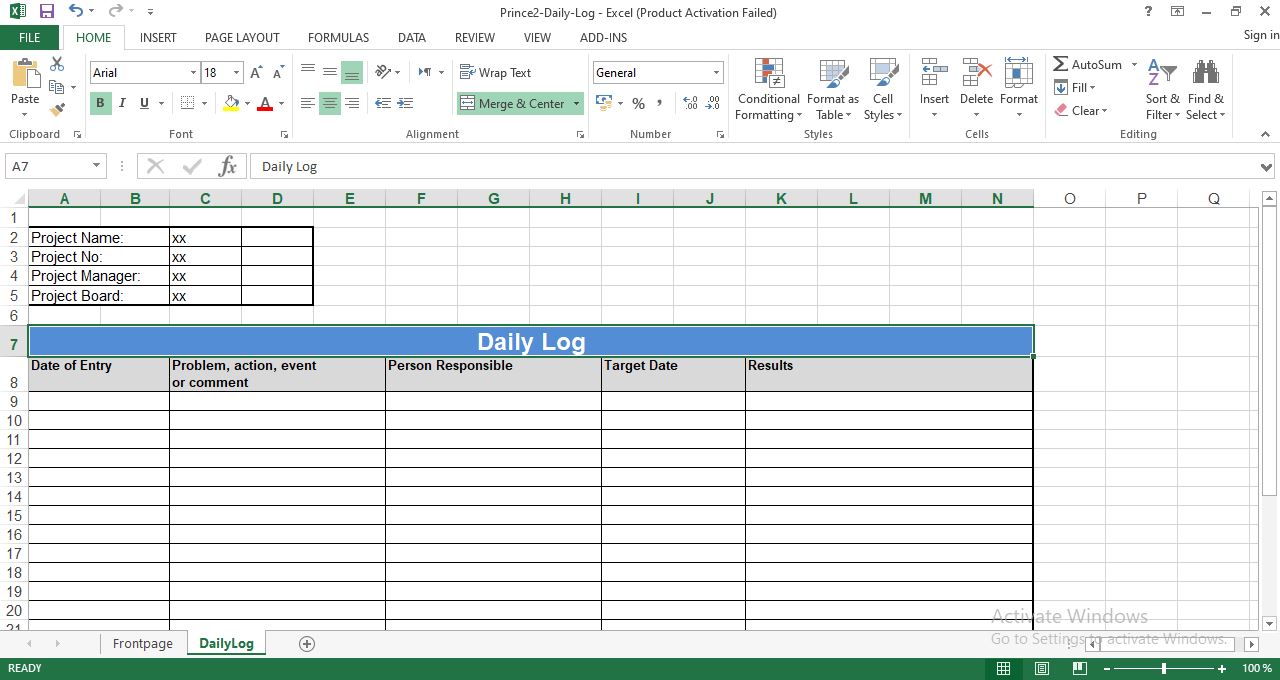
Task: Expand the formula bar
Action: 1268,166
